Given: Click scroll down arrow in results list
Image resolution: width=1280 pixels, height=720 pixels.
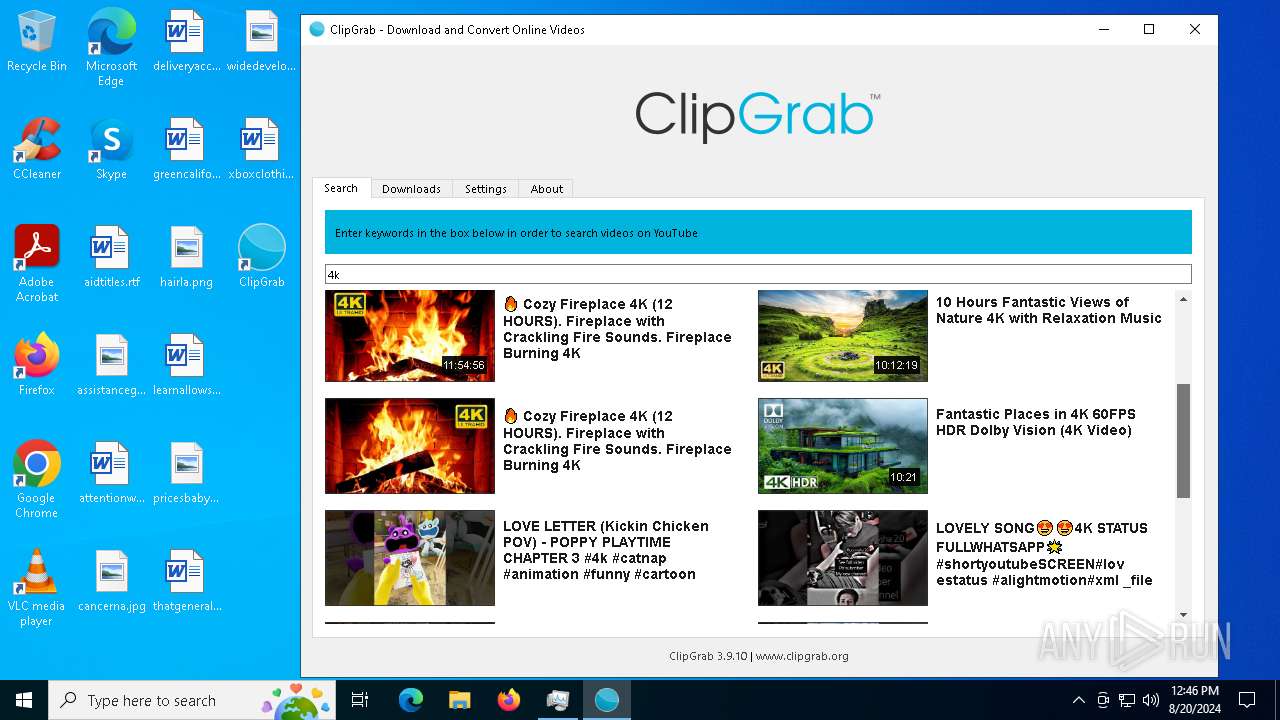Looking at the screenshot, I should [x=1184, y=615].
